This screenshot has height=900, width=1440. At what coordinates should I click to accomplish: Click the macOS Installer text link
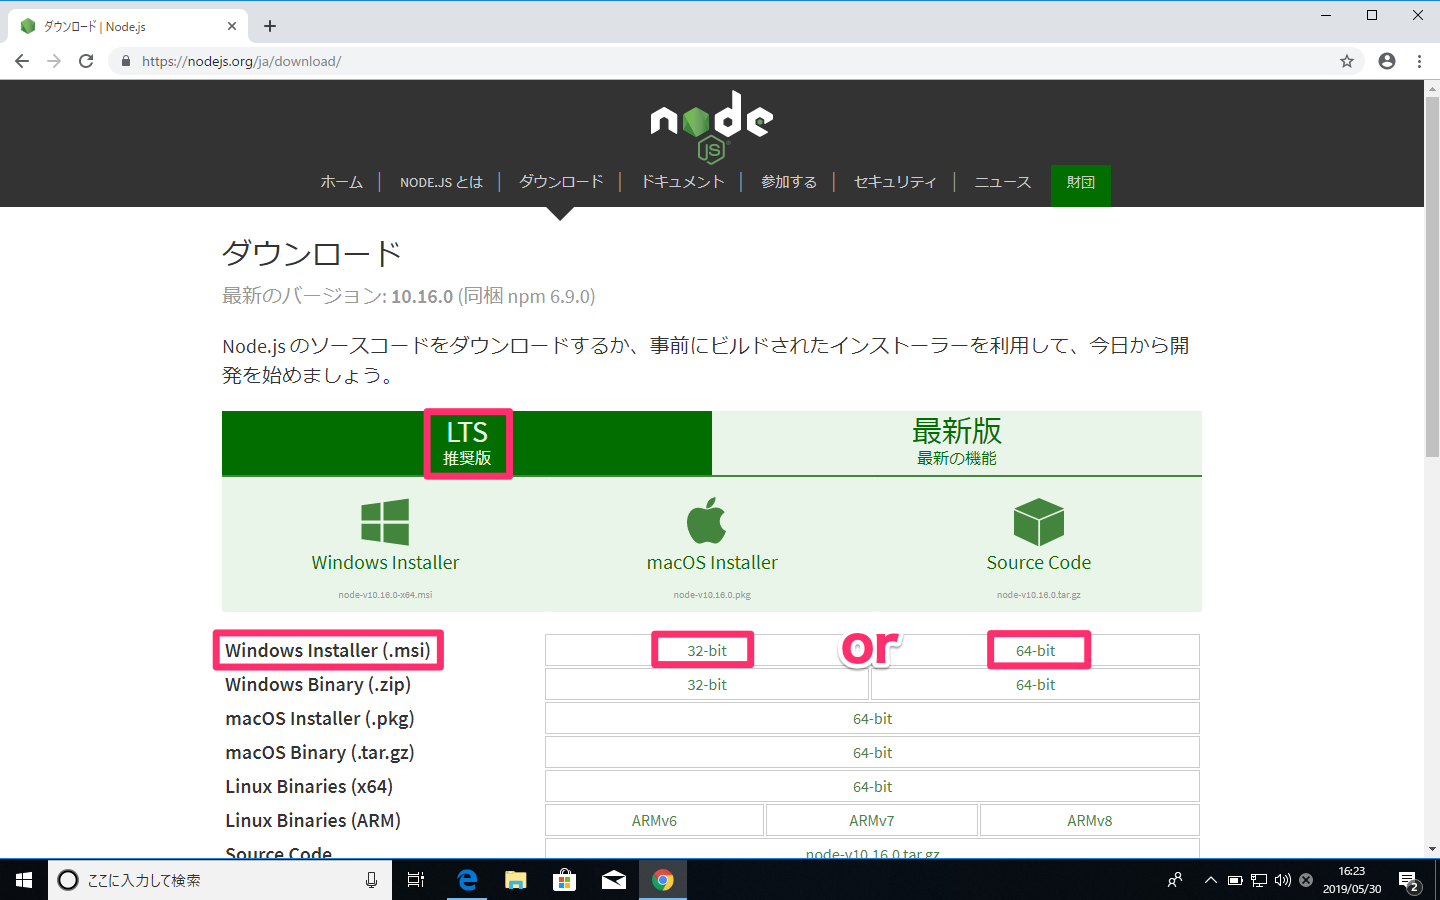click(712, 563)
